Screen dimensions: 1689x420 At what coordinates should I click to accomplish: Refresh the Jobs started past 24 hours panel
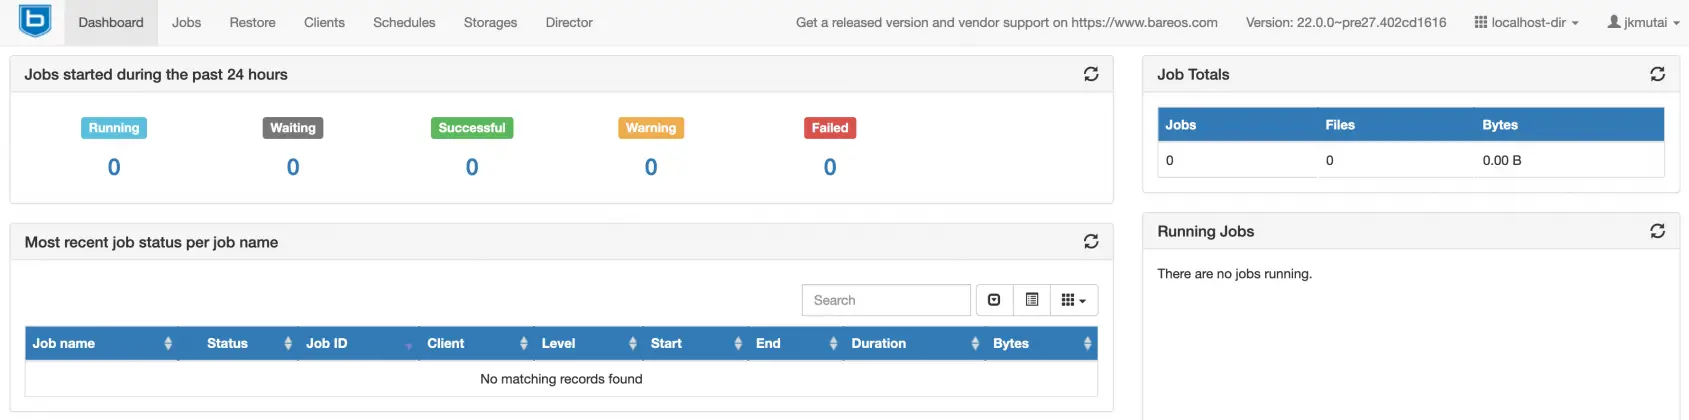(x=1091, y=74)
